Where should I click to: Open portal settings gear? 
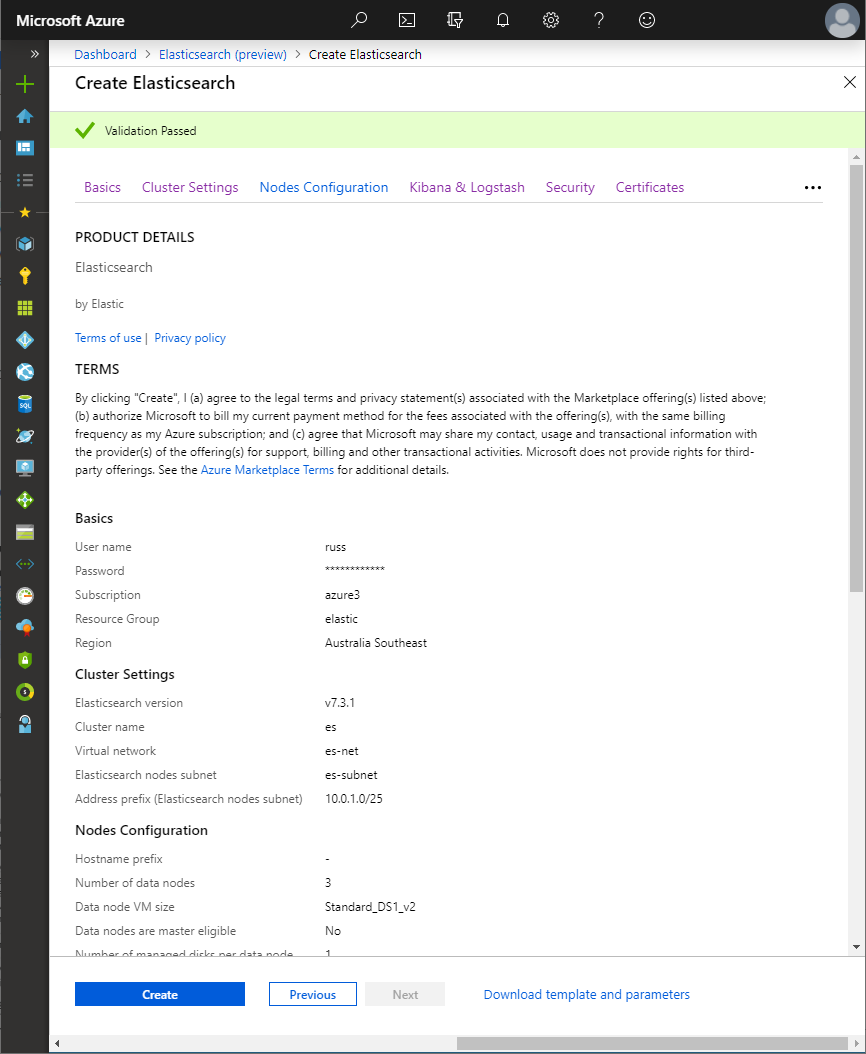[x=550, y=20]
